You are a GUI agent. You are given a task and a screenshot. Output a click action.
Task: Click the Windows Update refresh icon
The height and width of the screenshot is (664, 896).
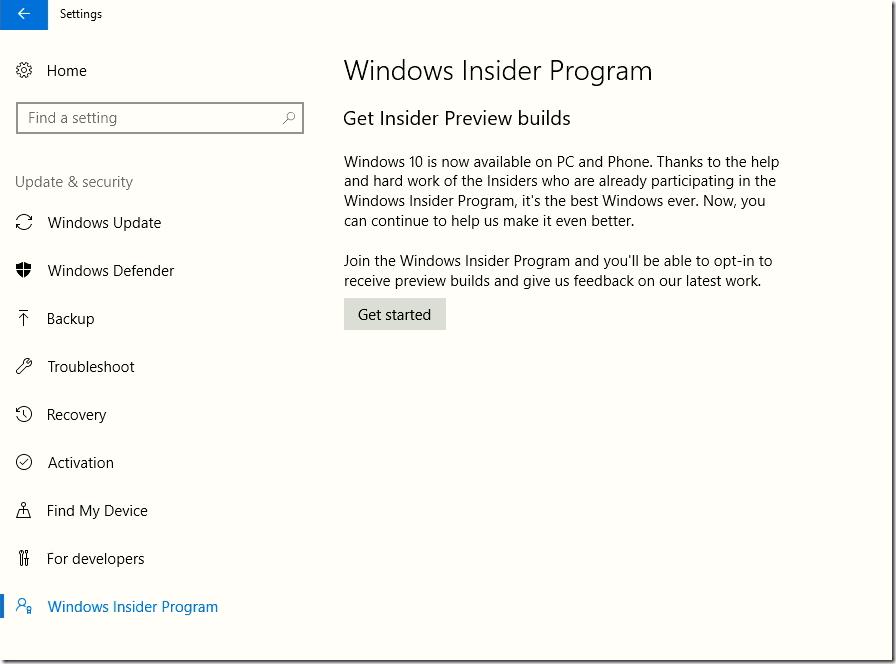(x=24, y=222)
